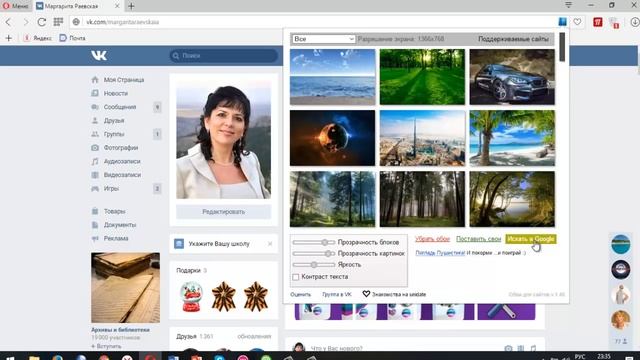Open the Speed Dial grid icon

[58, 22]
